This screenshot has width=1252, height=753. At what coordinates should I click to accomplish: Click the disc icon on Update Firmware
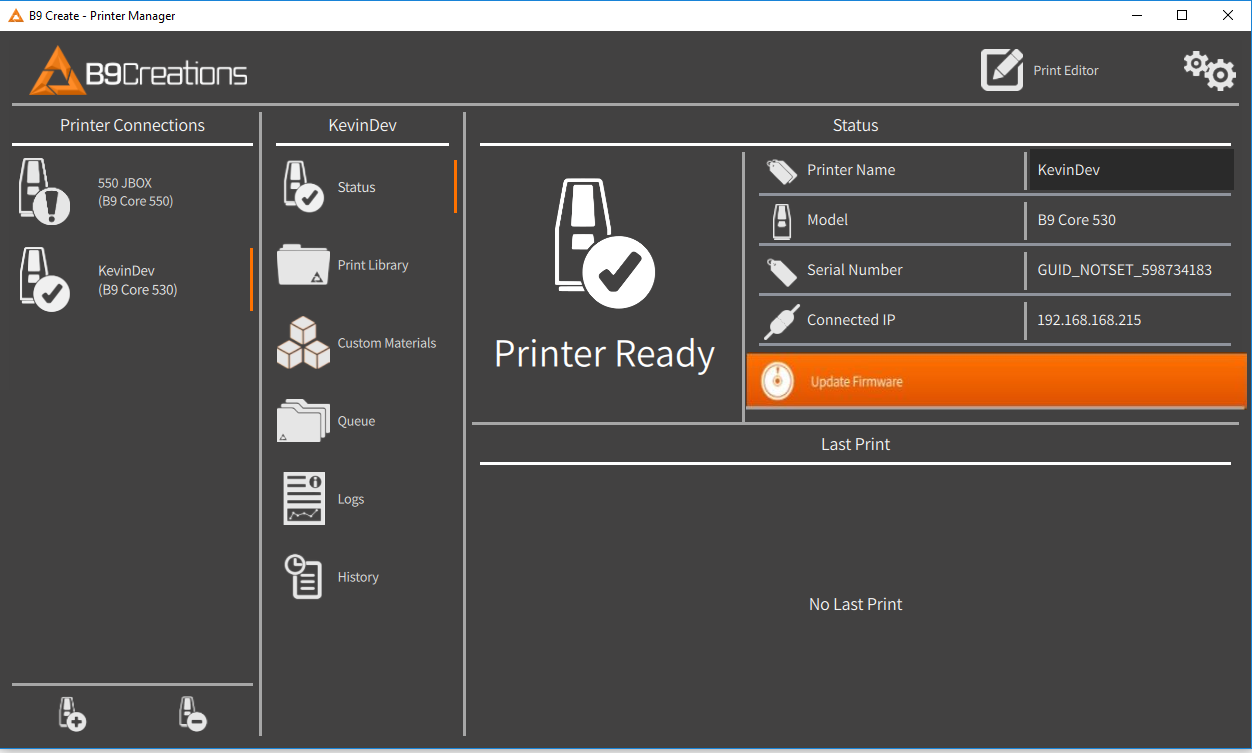point(777,382)
